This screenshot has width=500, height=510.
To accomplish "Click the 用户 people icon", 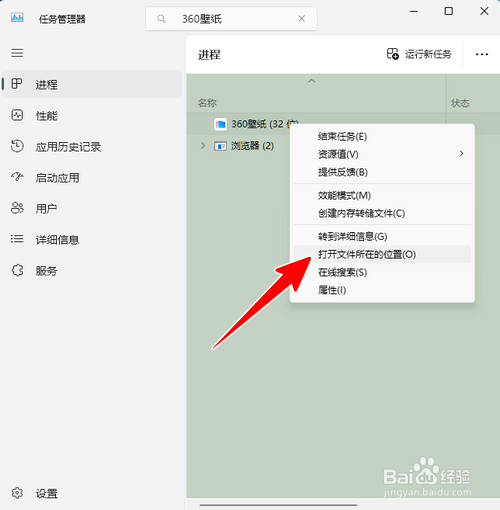I will point(17,208).
